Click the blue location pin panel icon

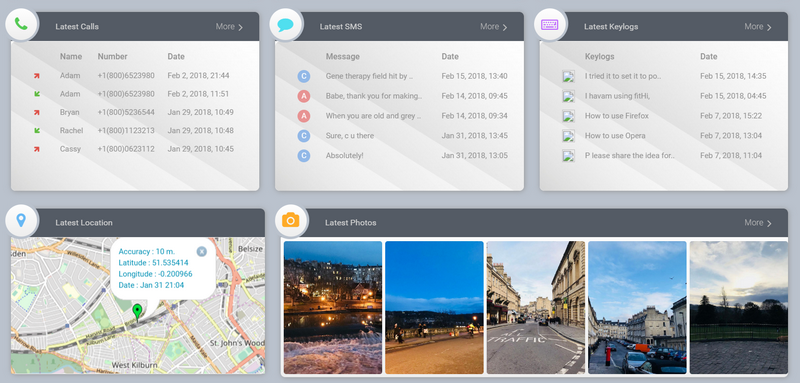coord(21,220)
